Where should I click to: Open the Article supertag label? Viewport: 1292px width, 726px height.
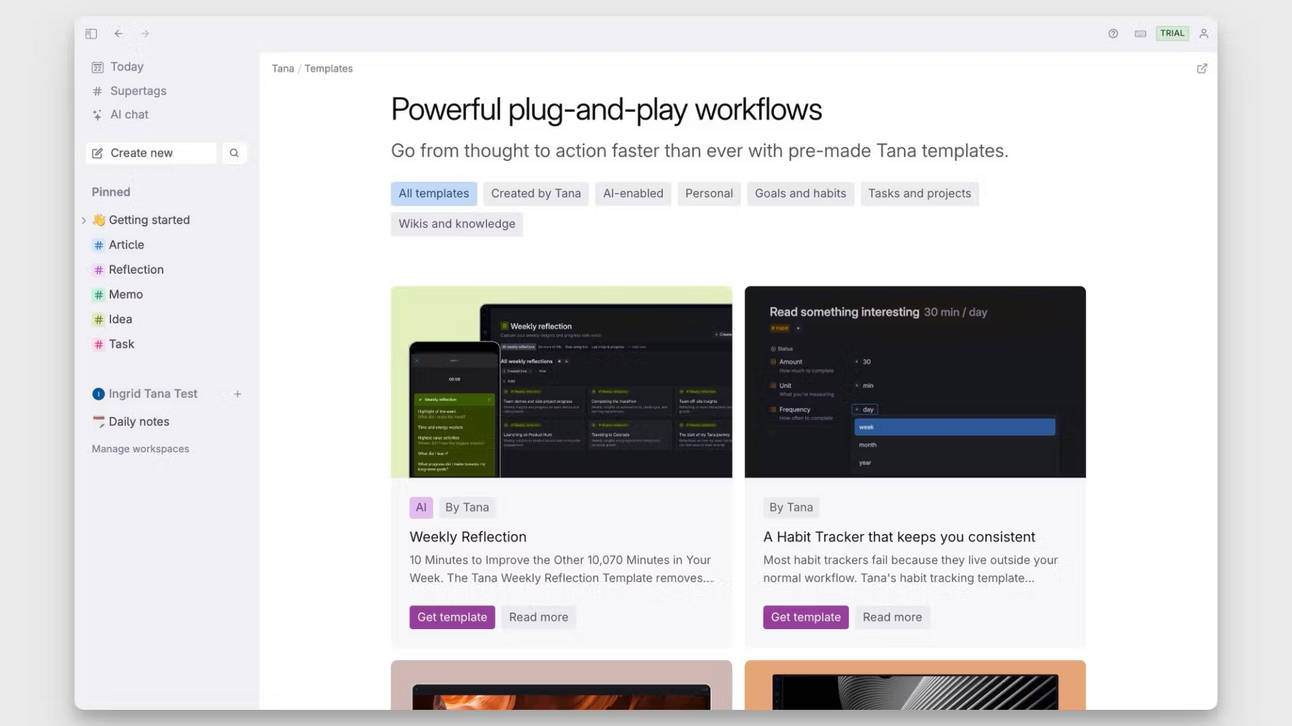point(126,245)
